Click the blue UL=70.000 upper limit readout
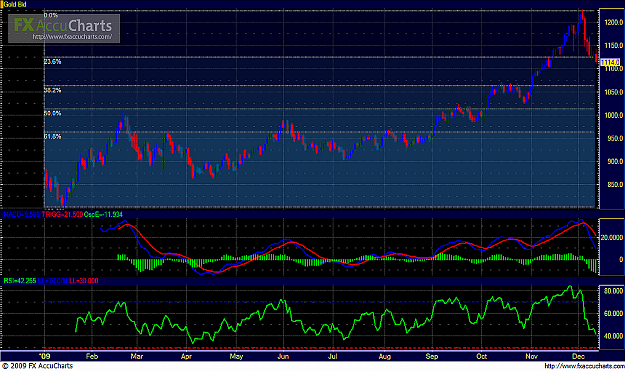 52,281
